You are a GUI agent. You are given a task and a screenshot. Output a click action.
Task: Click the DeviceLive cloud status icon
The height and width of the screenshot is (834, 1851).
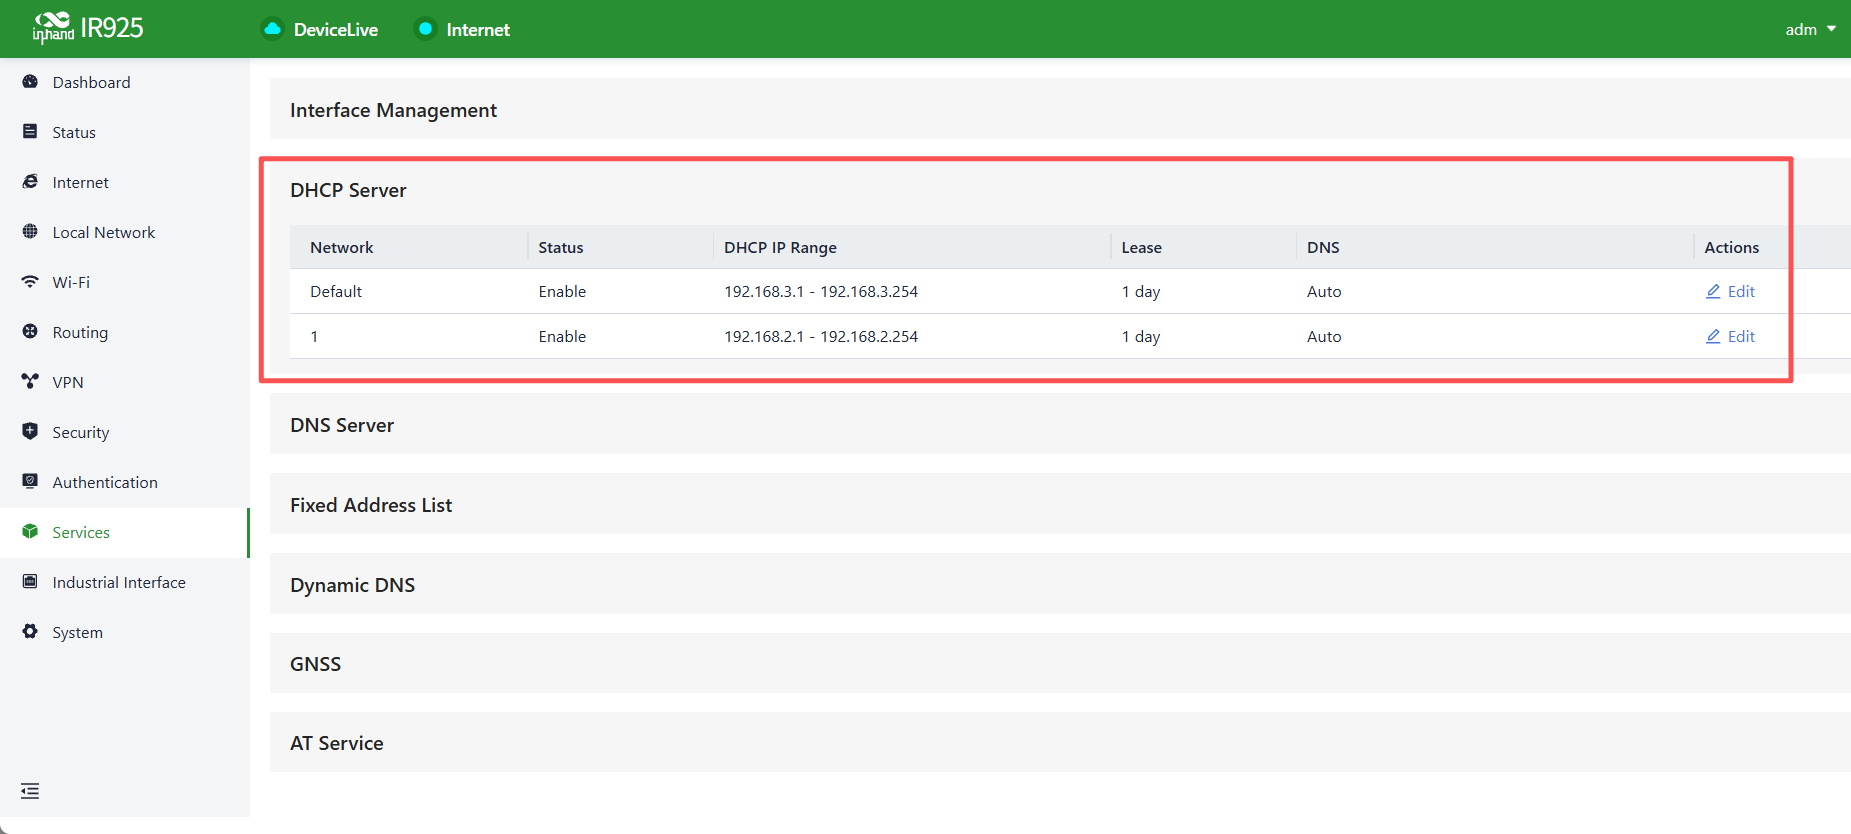[272, 29]
